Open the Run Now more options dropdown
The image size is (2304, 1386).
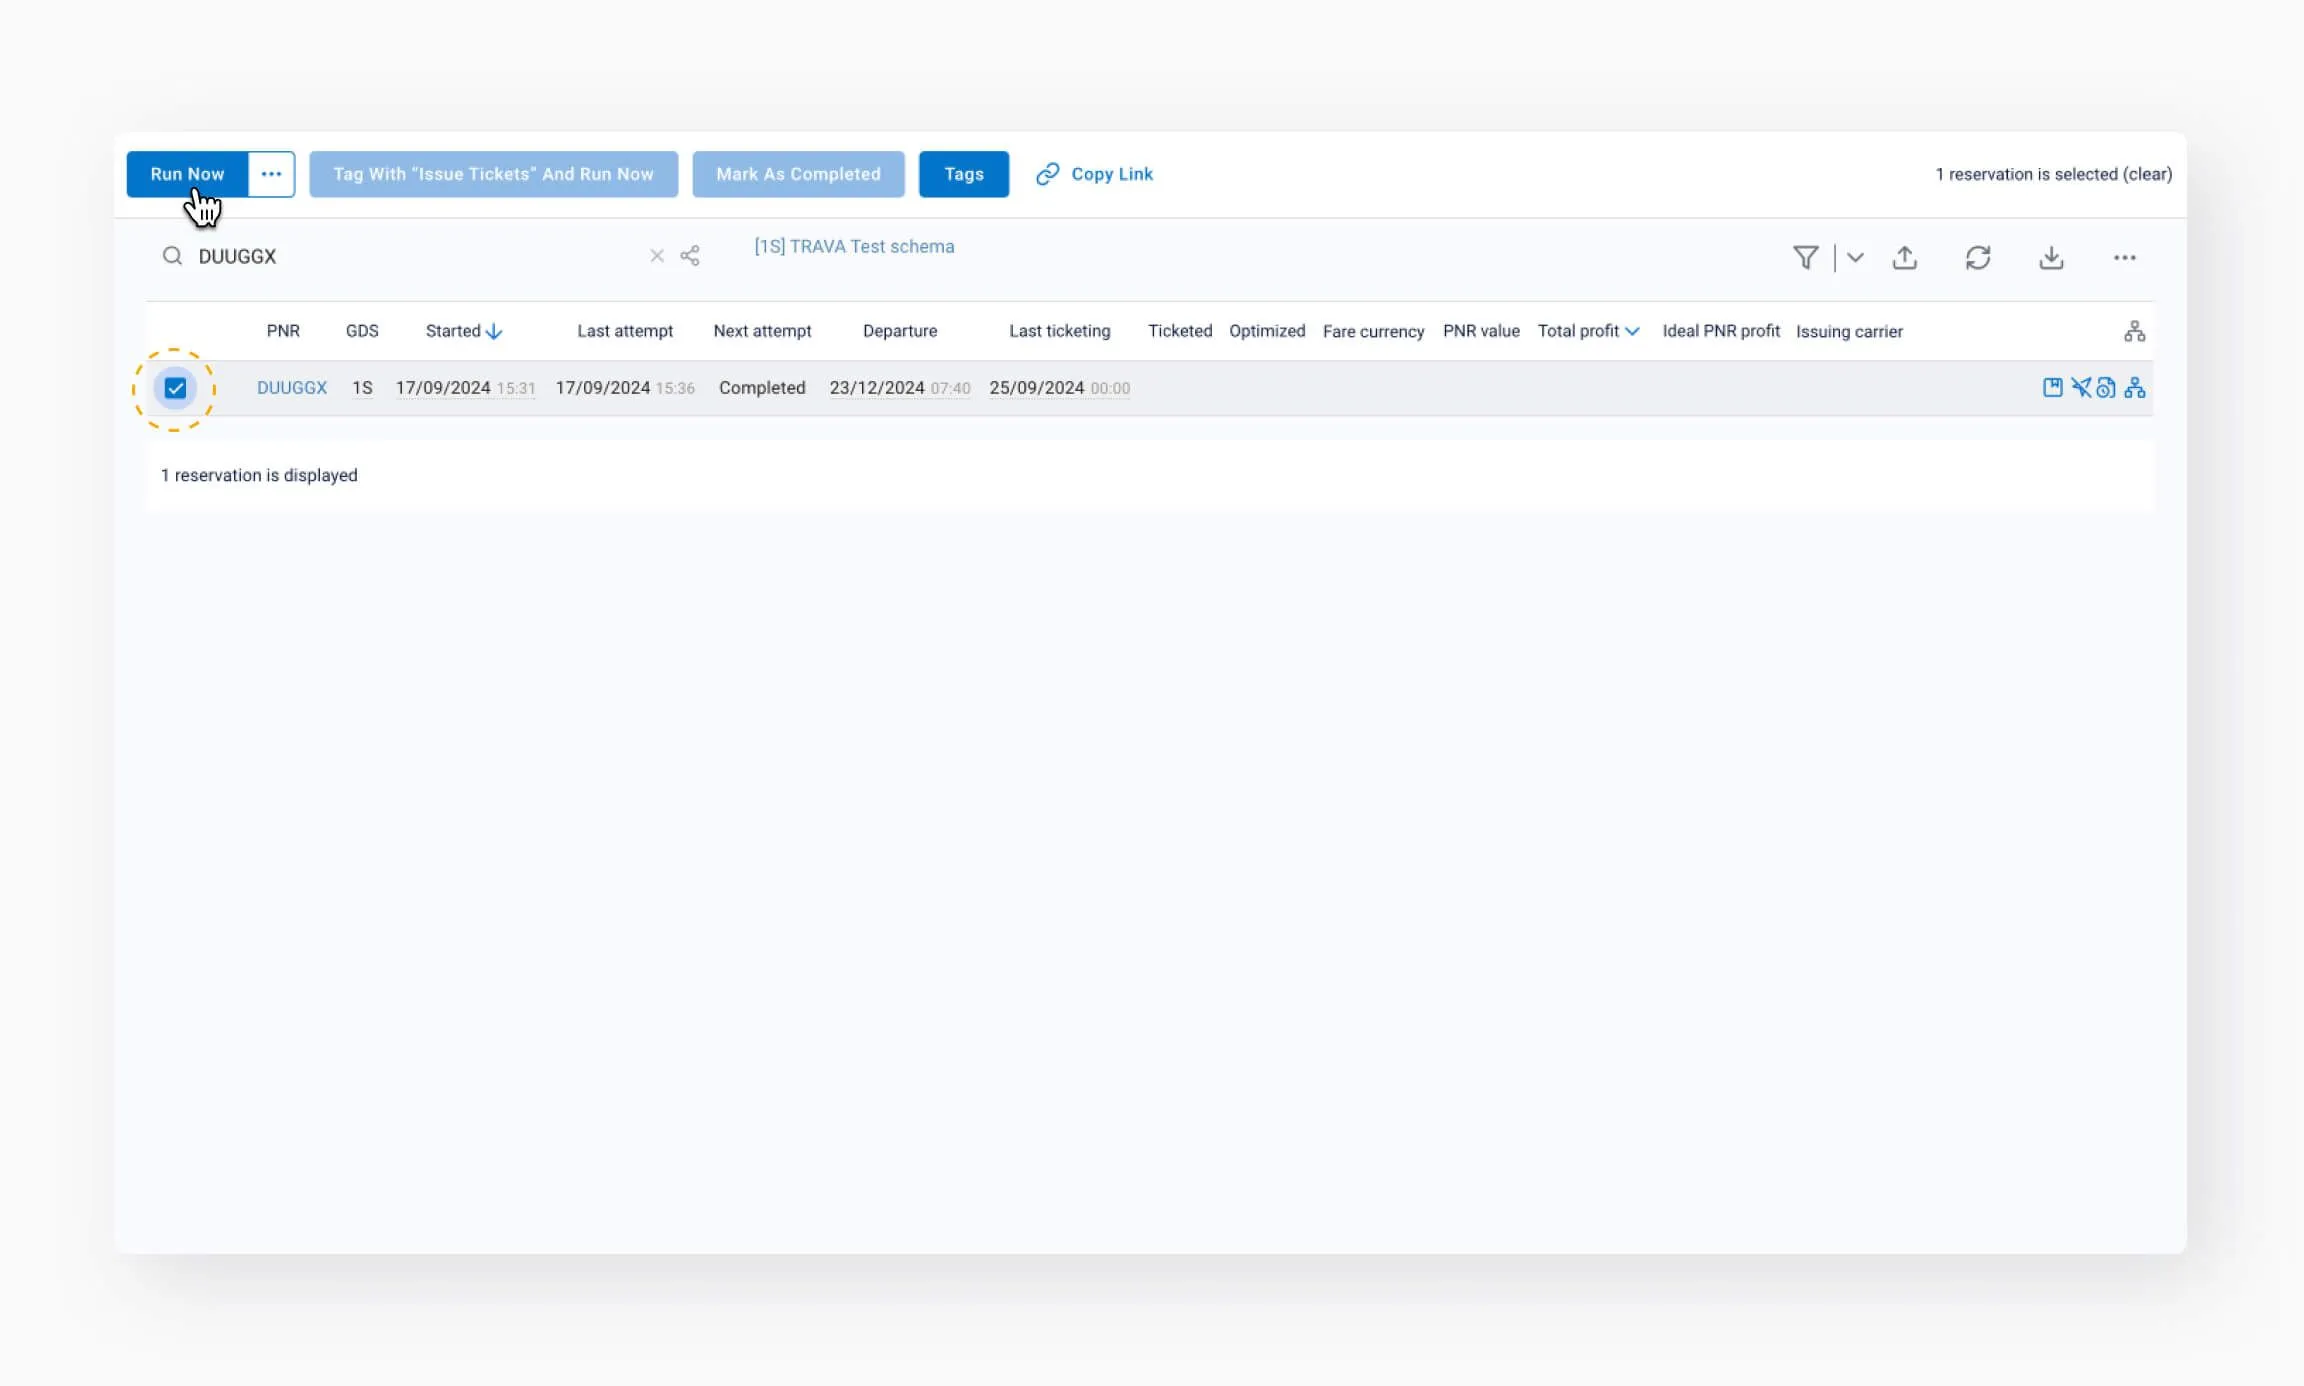271,174
